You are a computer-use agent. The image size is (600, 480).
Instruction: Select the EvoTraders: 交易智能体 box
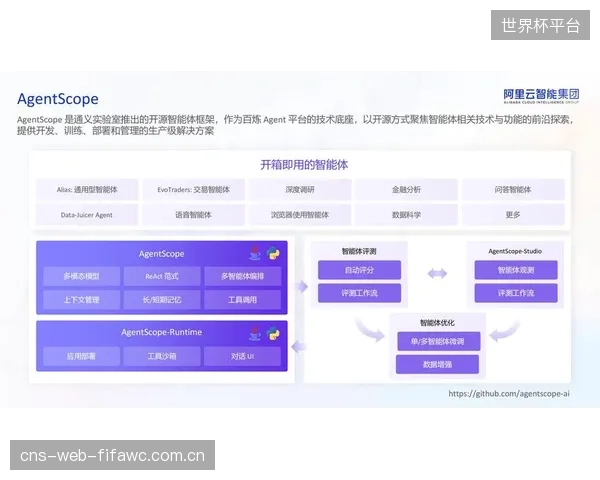pos(194,189)
